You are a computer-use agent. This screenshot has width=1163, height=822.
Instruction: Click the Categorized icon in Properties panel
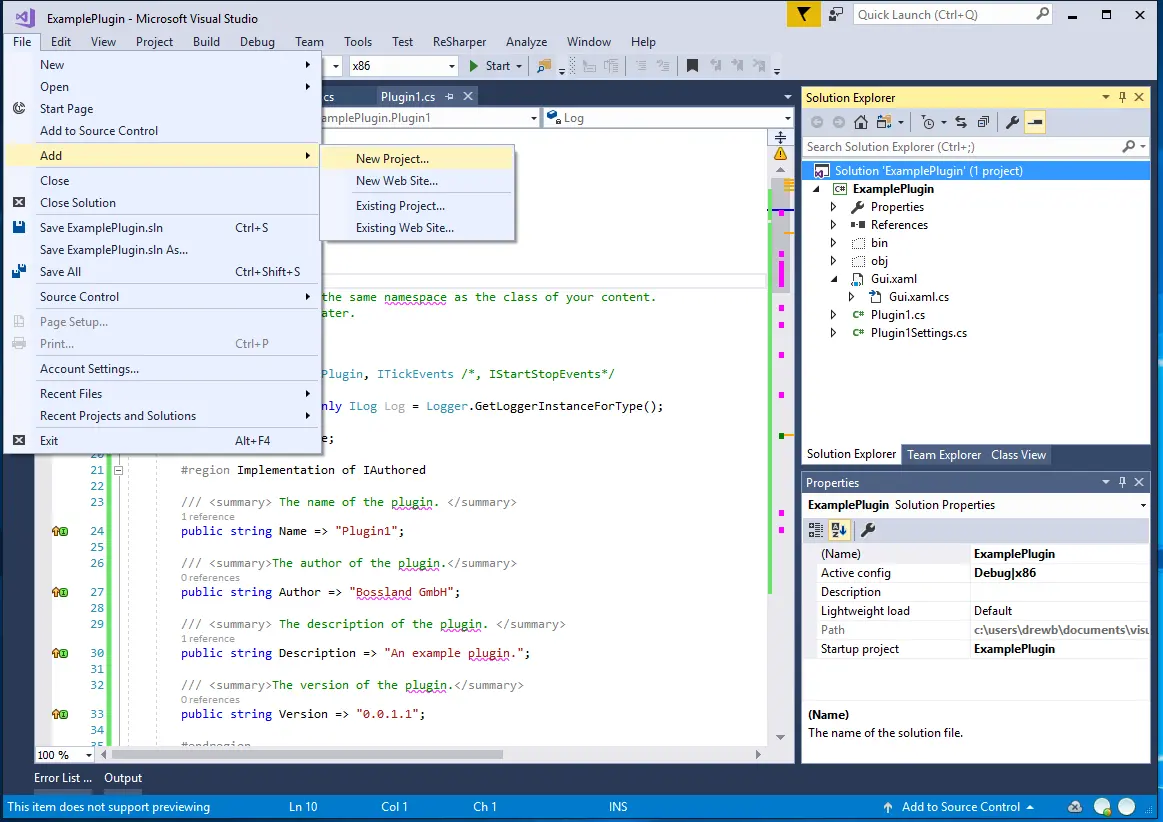[x=816, y=530]
